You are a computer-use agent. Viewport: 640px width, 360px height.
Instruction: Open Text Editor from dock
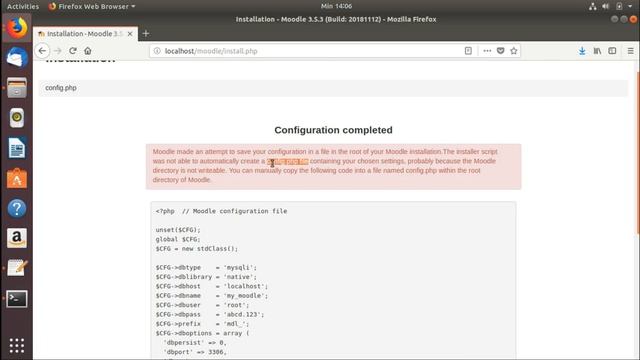[x=17, y=268]
